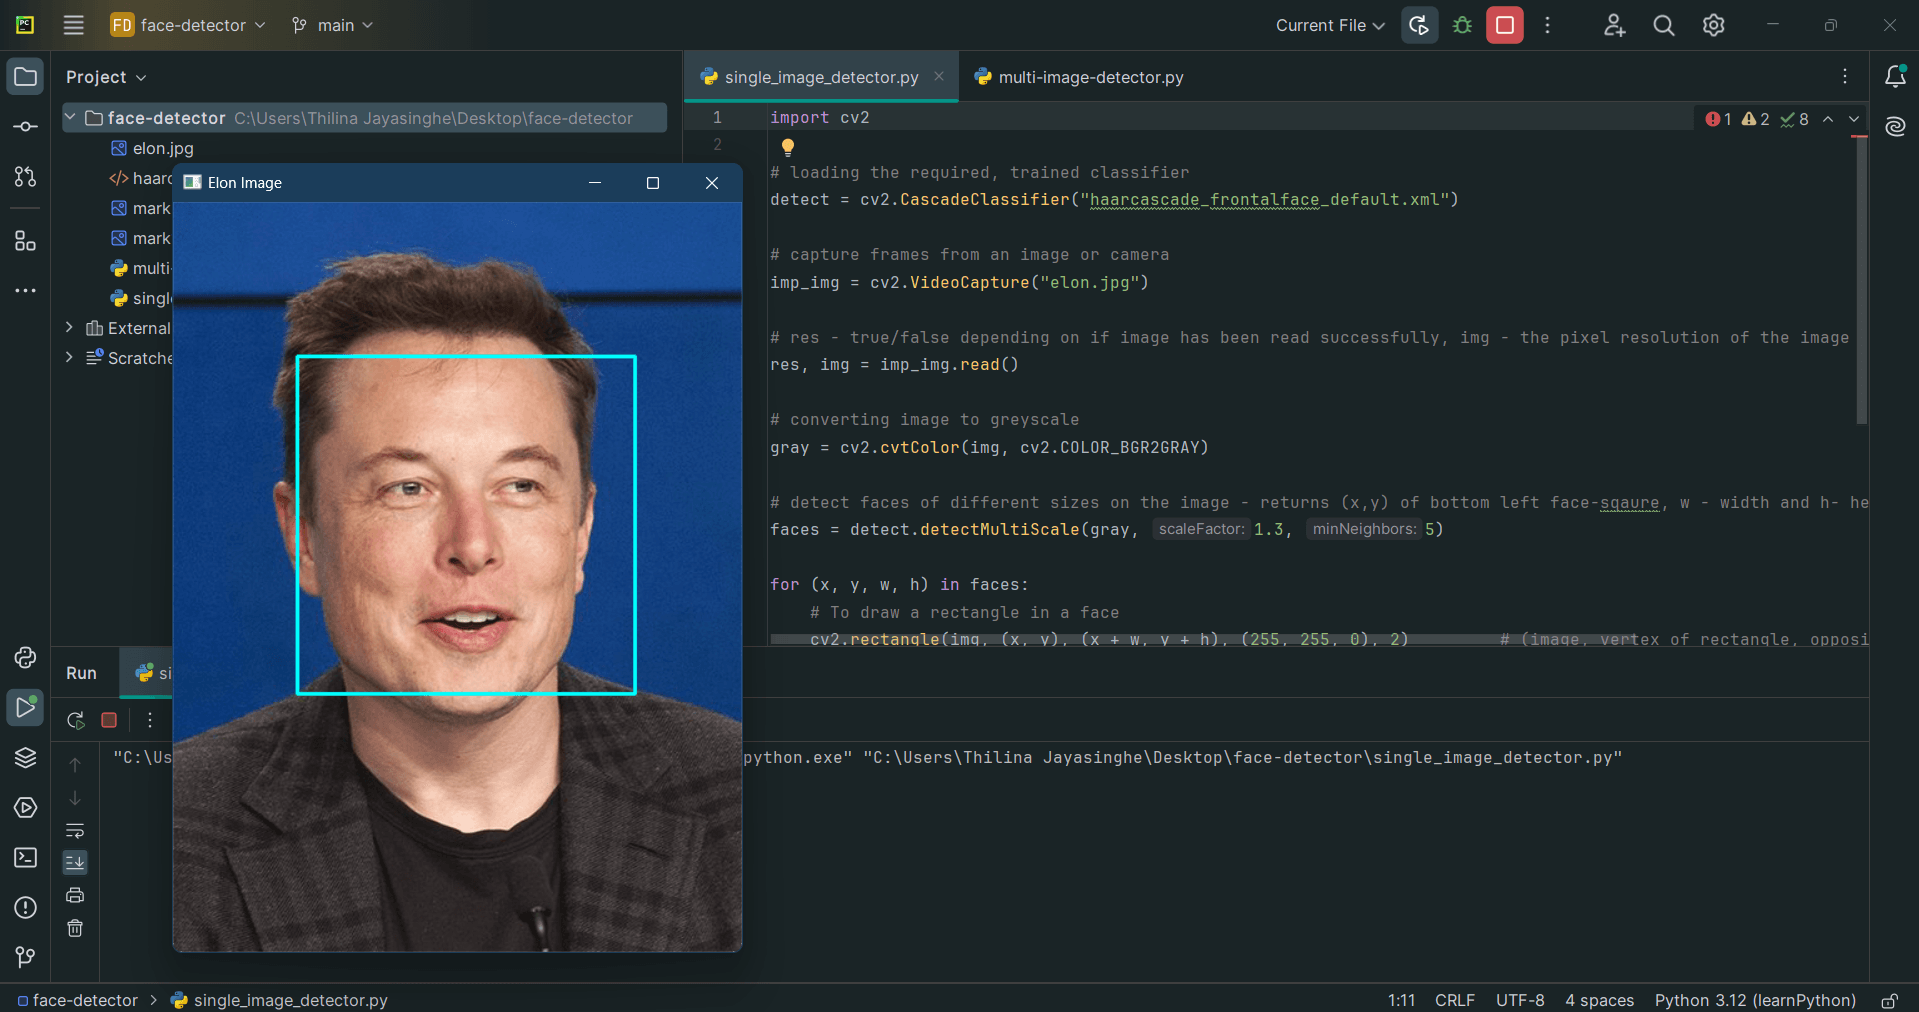
Task: Click the Debug bug icon in toolbar
Action: coord(1462,25)
